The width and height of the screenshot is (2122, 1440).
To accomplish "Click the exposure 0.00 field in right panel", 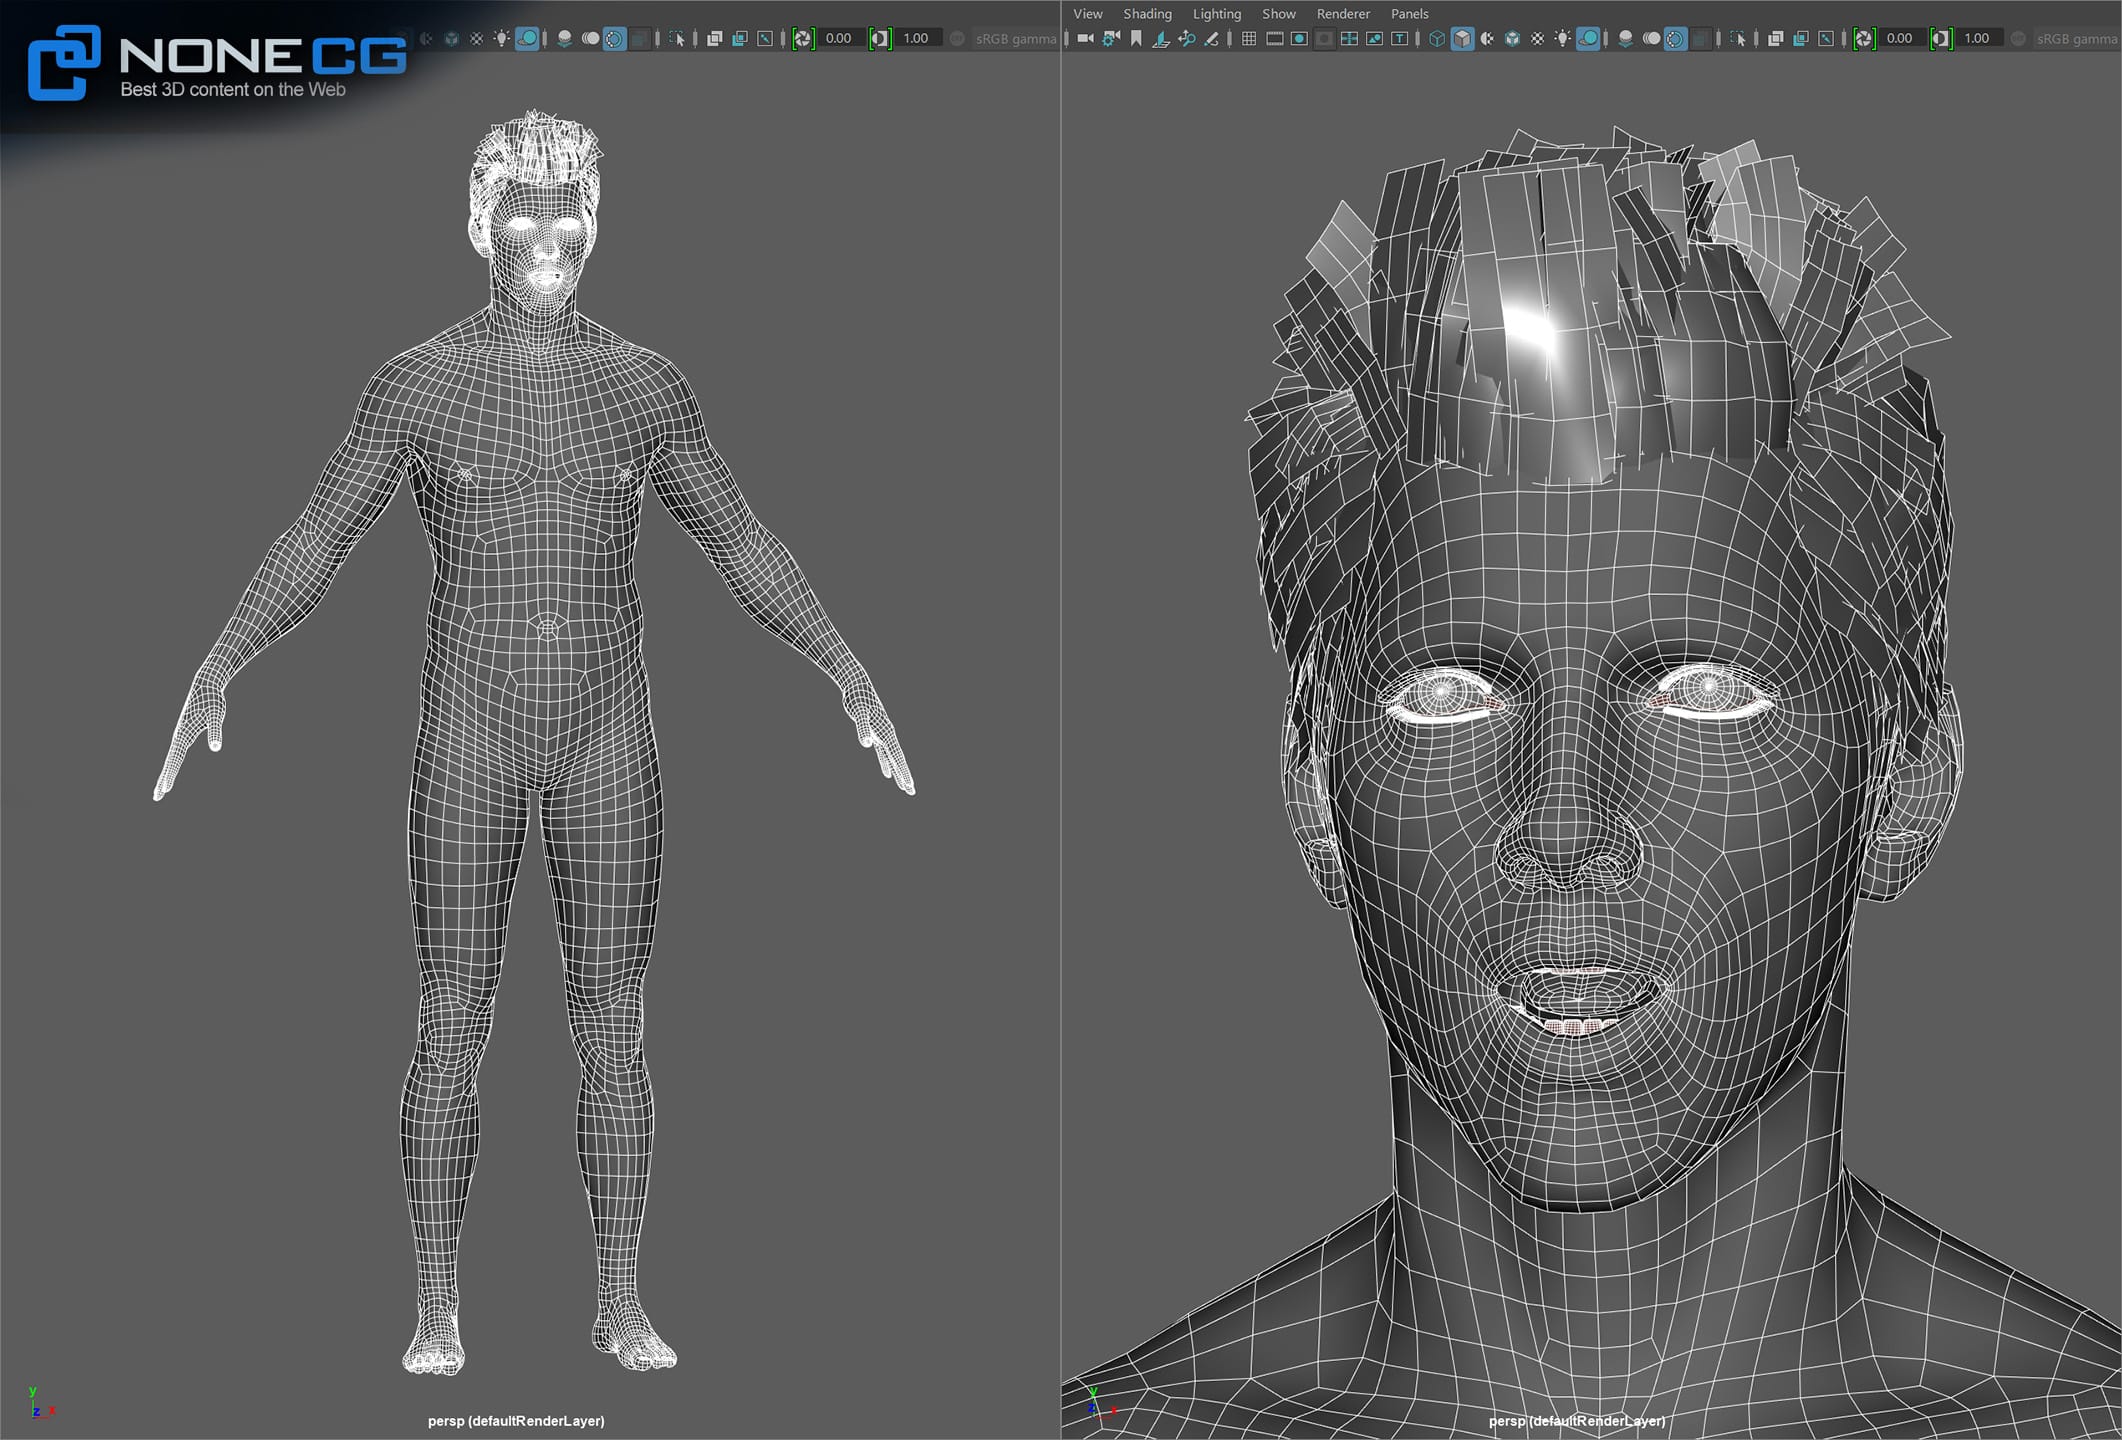I will pos(1899,38).
